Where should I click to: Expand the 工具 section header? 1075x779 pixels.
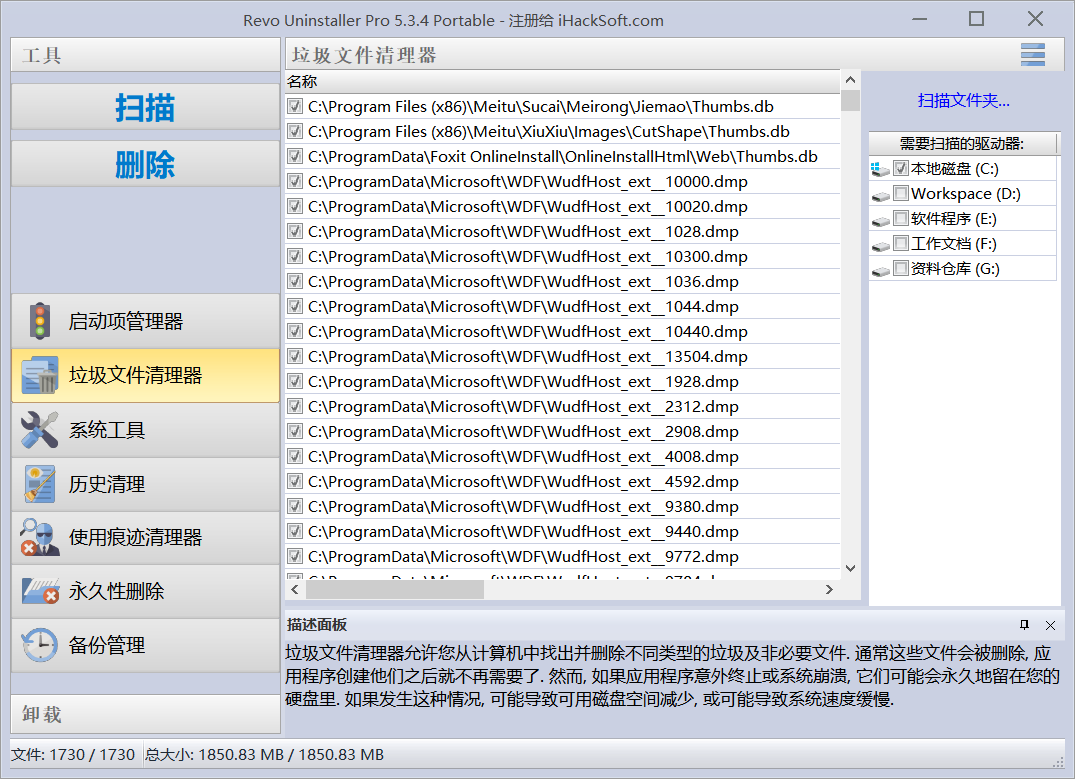pyautogui.click(x=145, y=55)
